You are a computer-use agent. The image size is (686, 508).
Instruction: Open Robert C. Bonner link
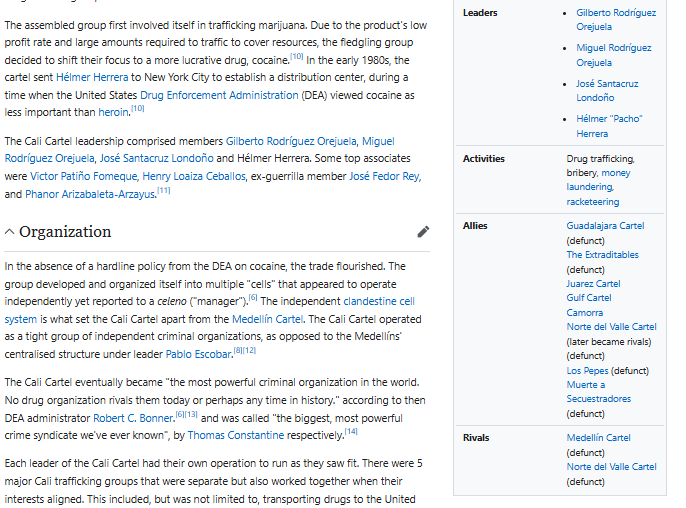133,418
